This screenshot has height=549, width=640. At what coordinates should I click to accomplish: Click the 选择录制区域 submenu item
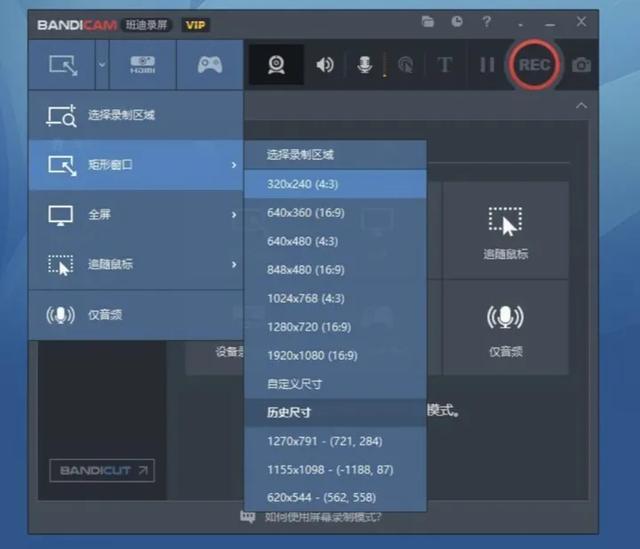point(336,155)
